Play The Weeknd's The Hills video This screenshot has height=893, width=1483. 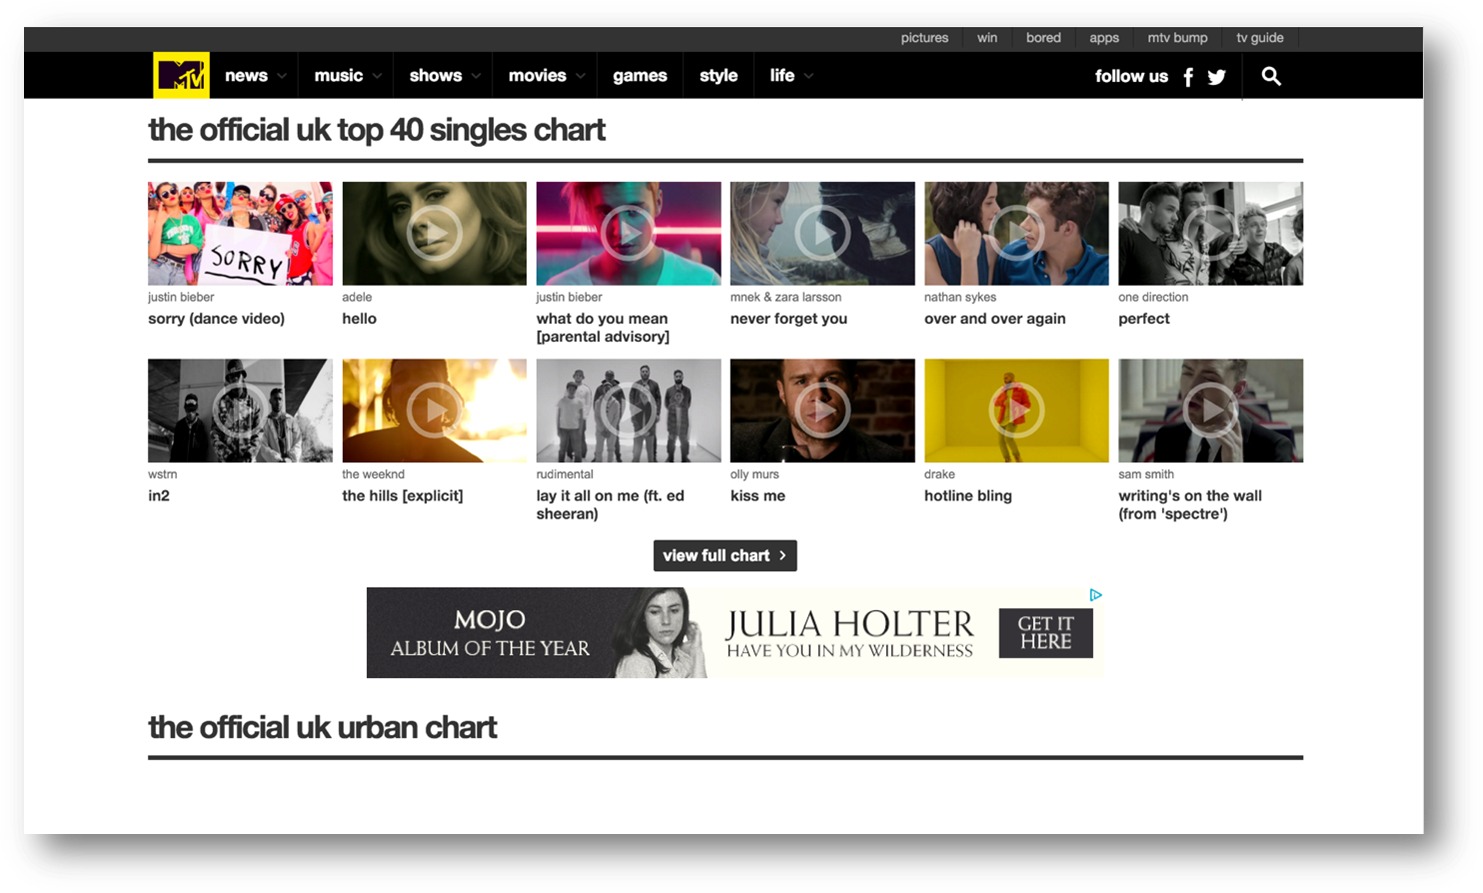pos(434,410)
